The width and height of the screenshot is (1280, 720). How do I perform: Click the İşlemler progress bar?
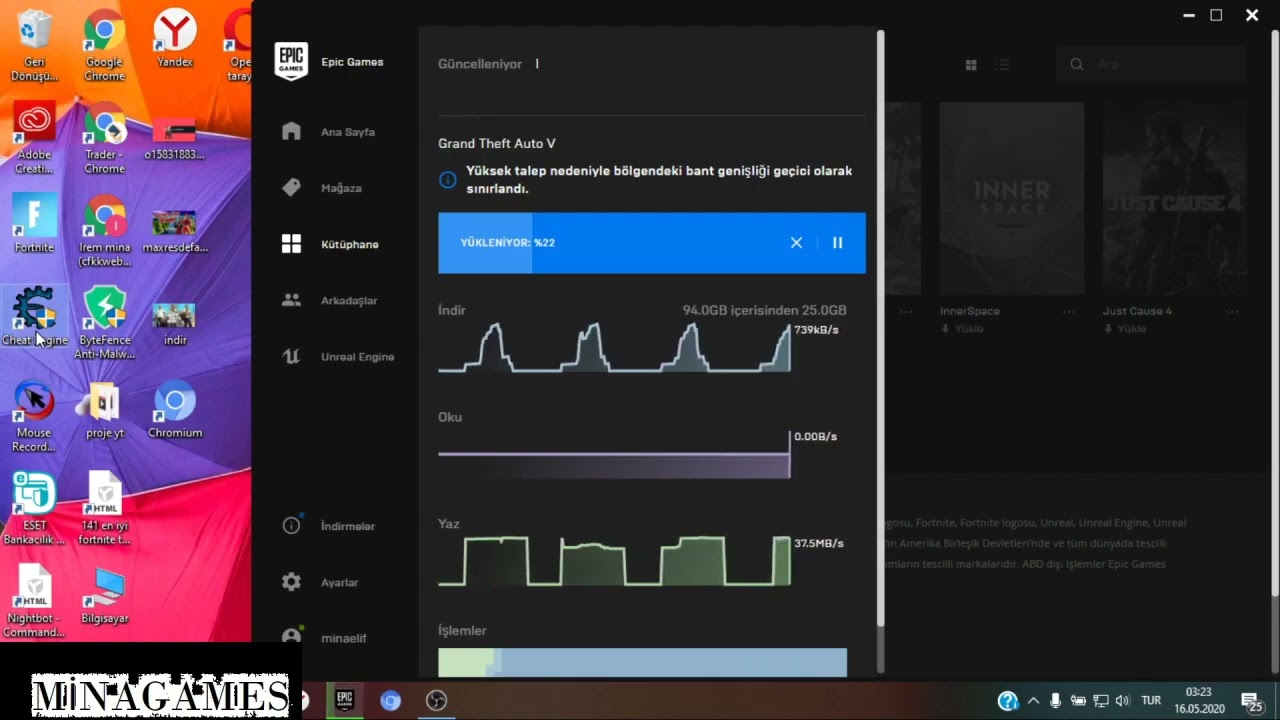pos(642,662)
